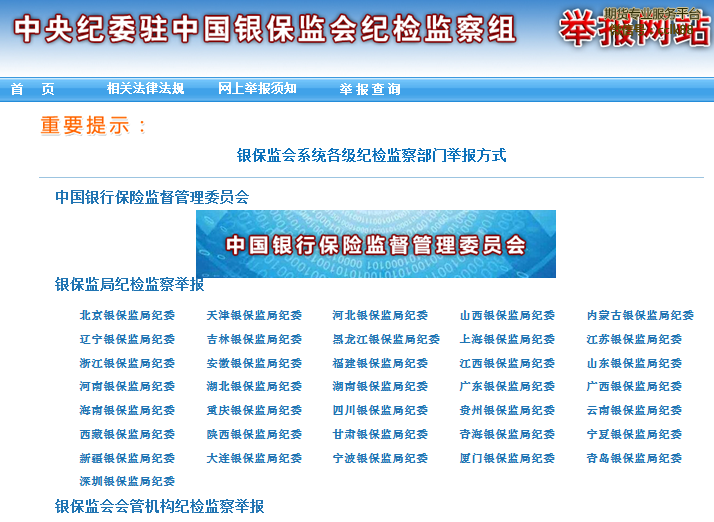Click the 举报网站 red header logo

pos(634,28)
